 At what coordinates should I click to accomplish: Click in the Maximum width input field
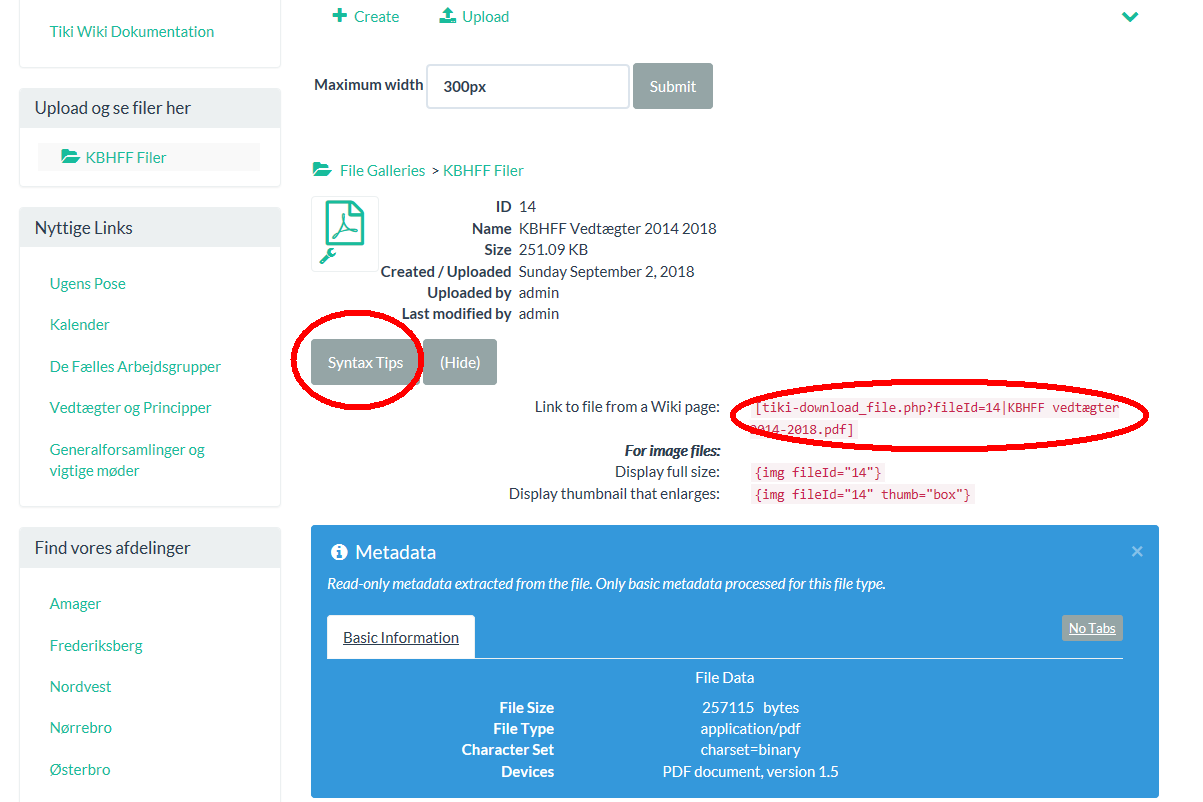(x=527, y=87)
